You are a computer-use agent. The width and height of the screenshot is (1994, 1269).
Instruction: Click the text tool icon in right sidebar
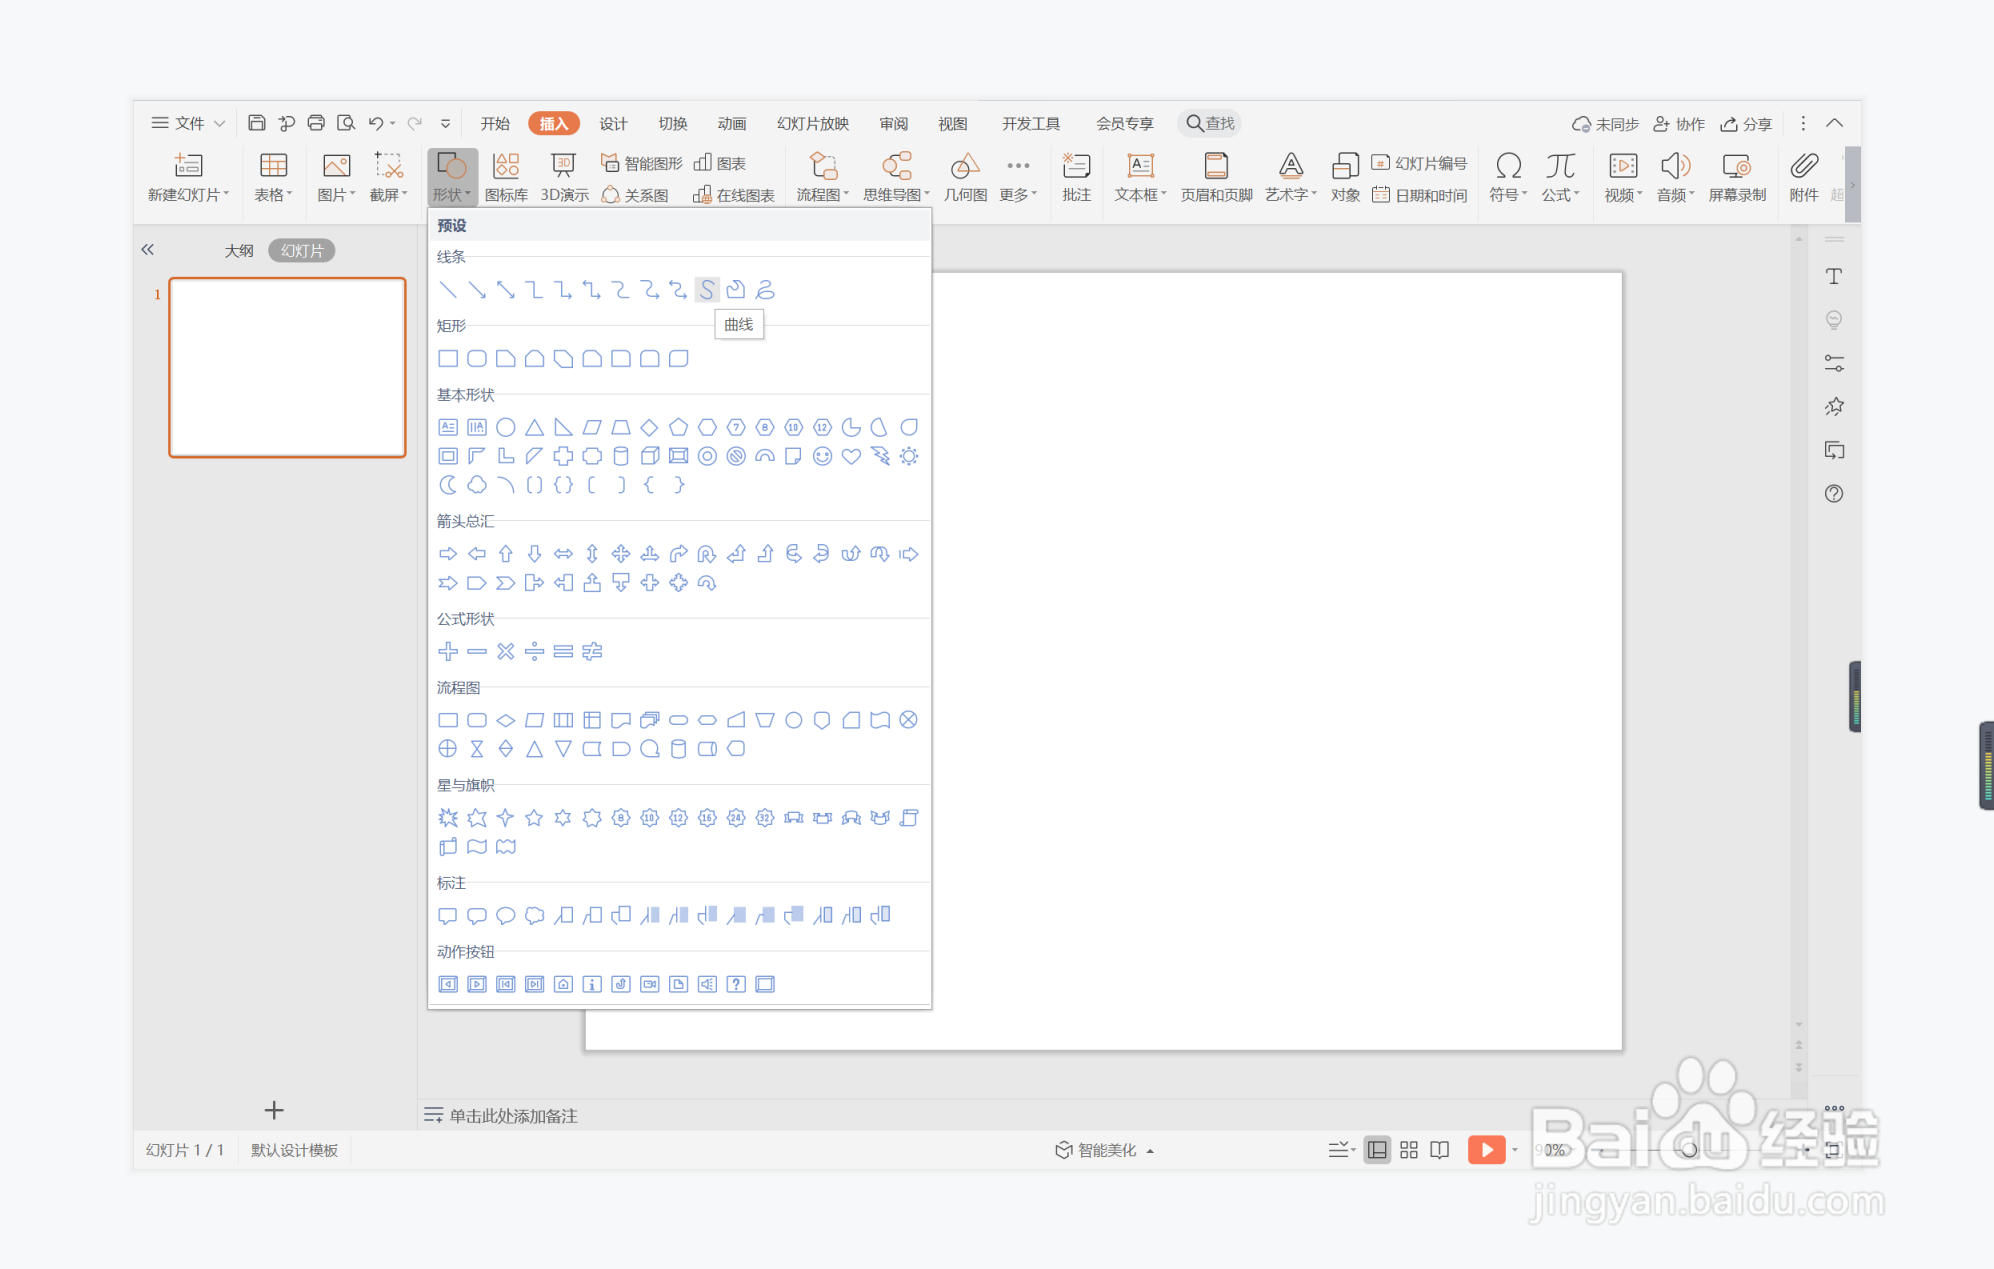coord(1834,277)
